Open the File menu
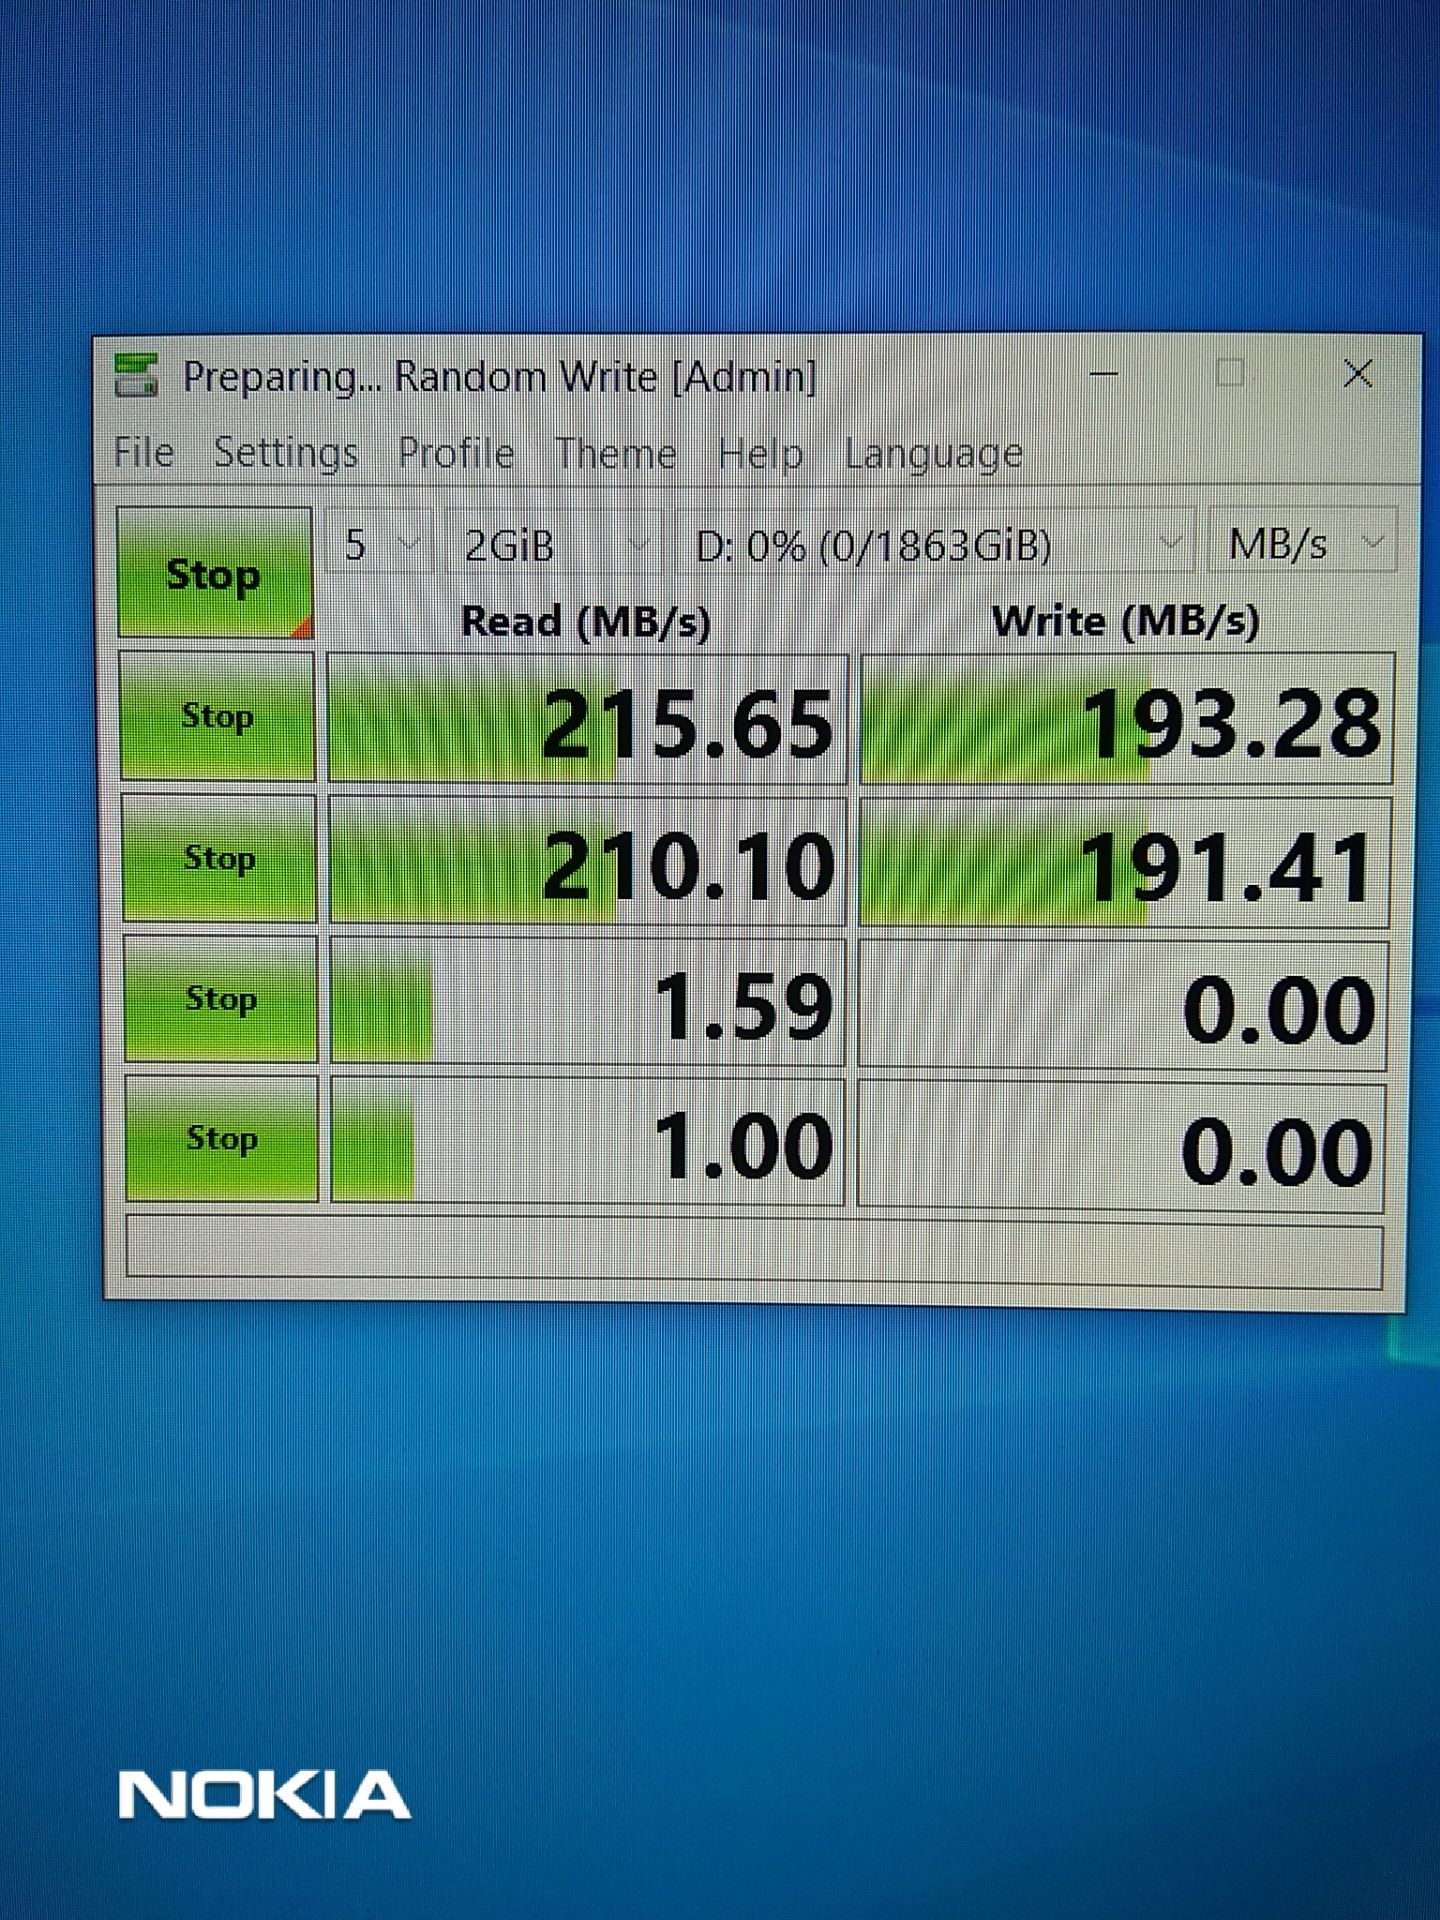 coord(144,453)
